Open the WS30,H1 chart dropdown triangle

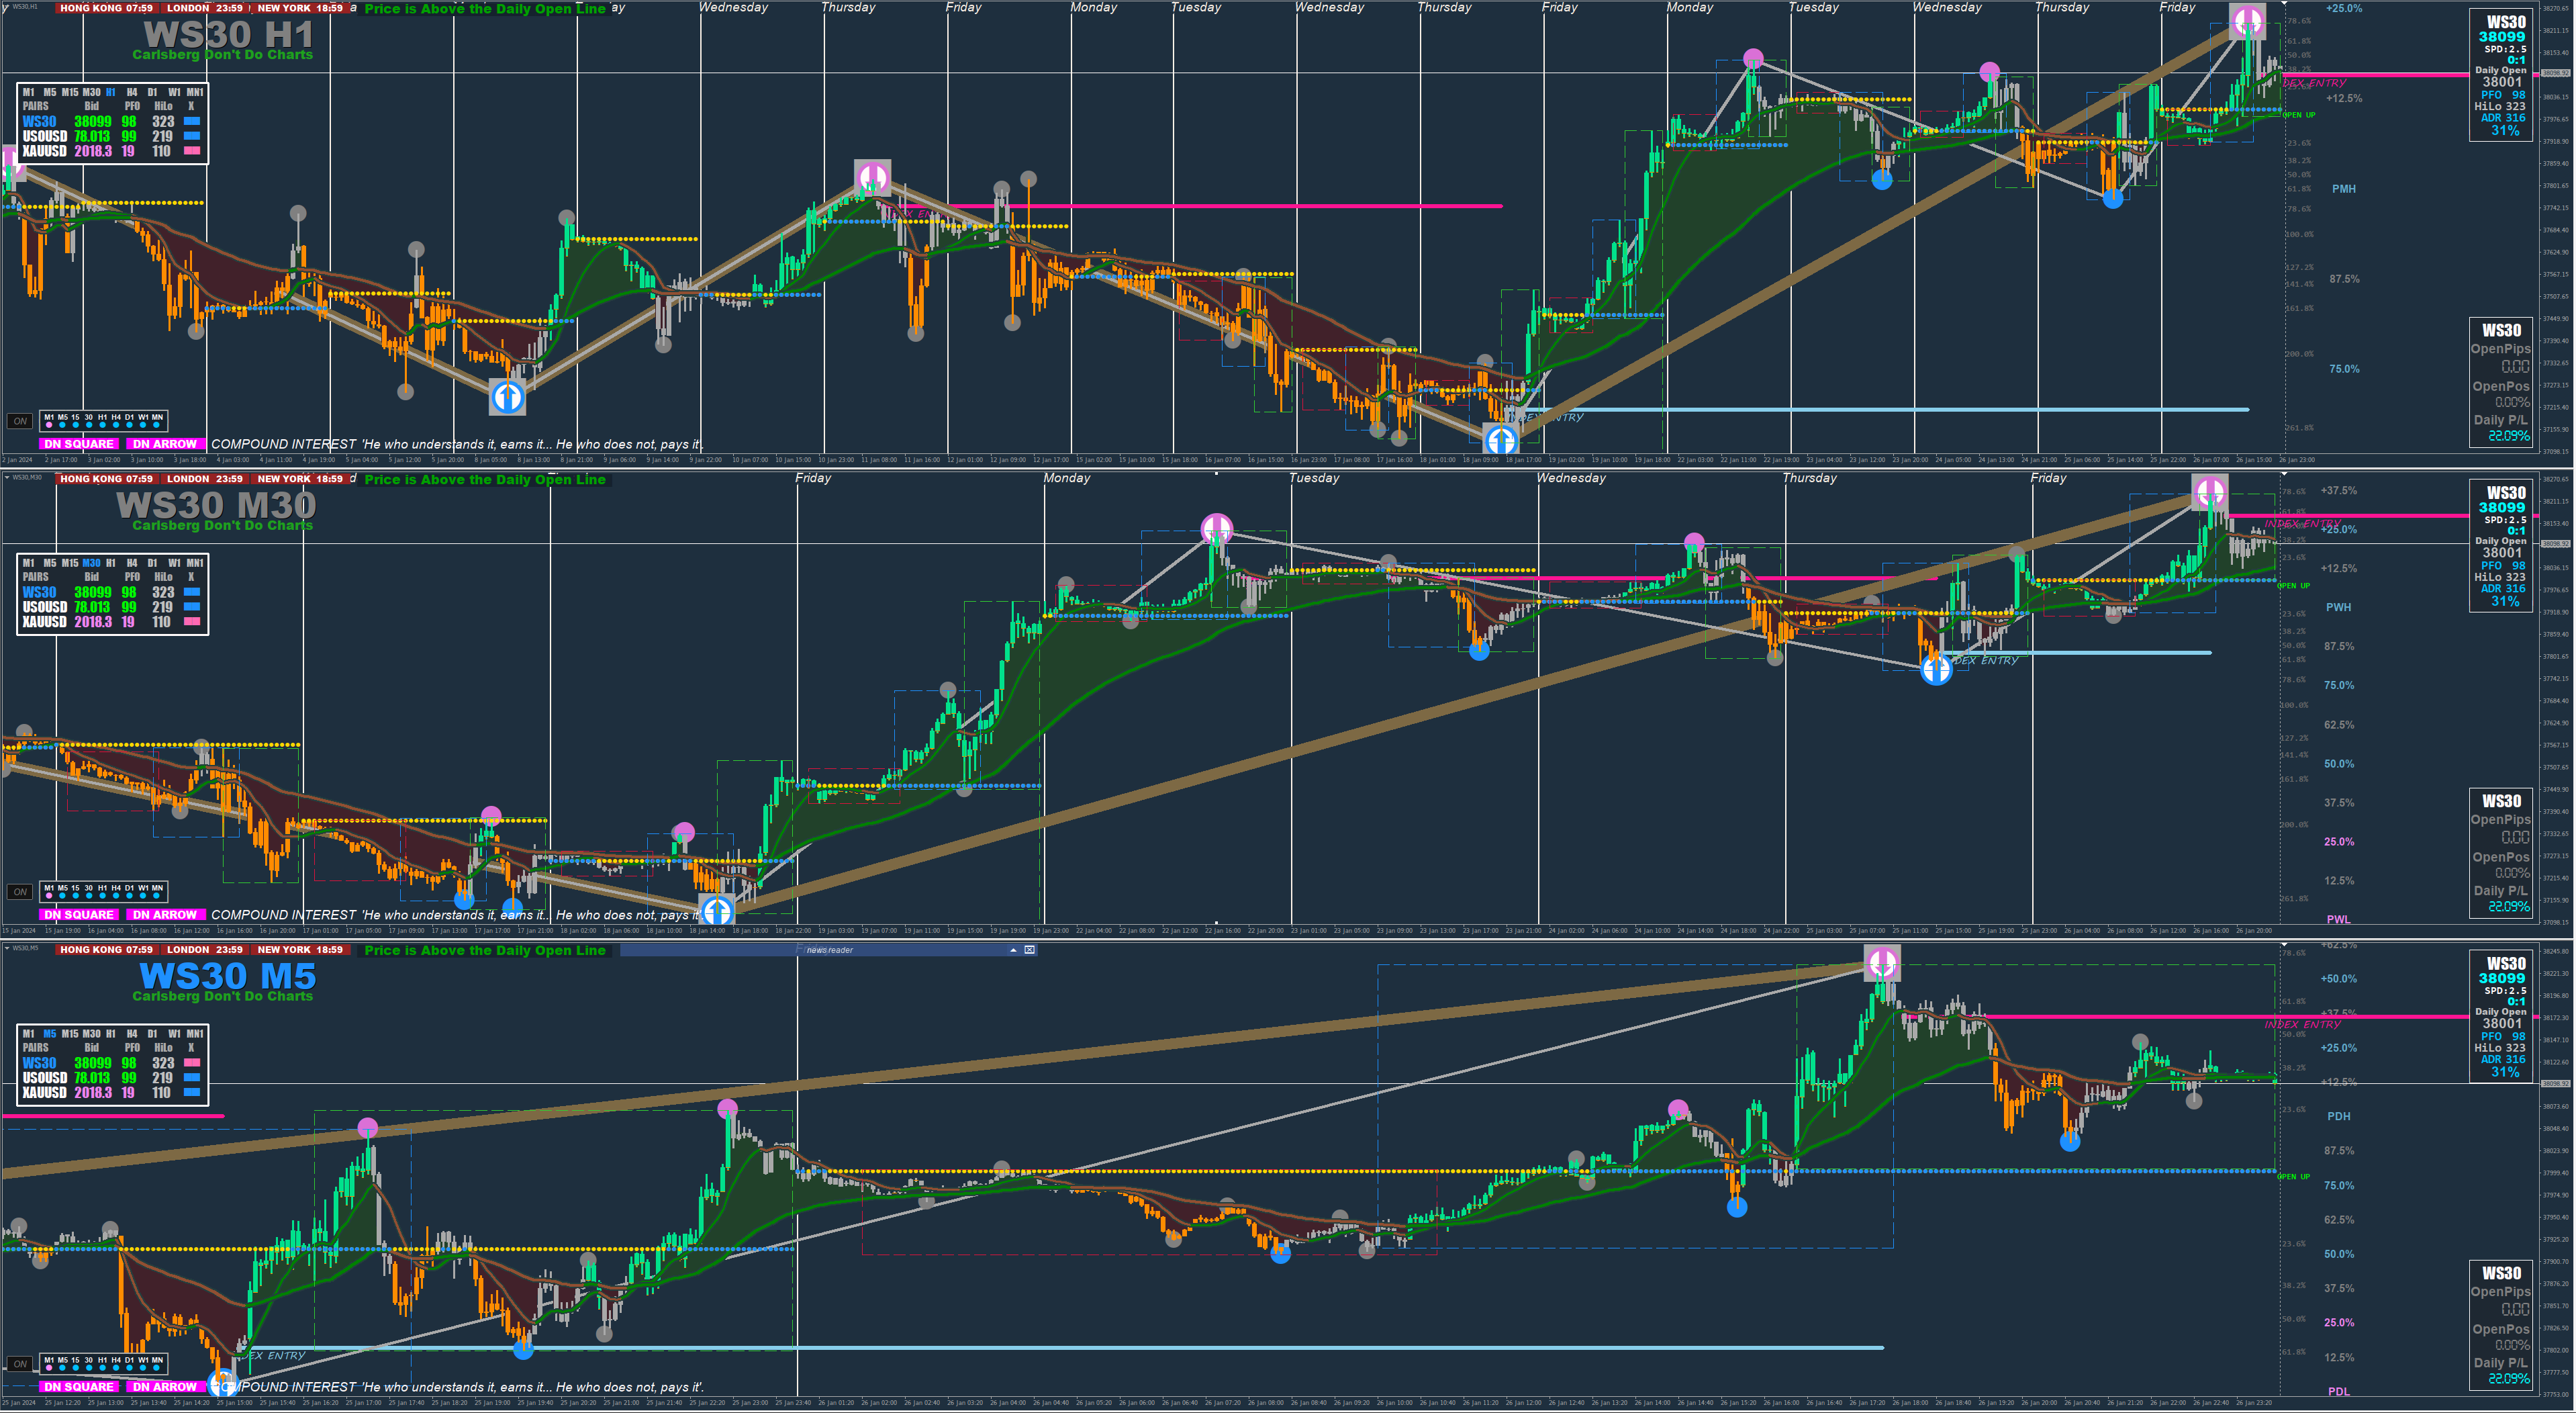[x=7, y=6]
